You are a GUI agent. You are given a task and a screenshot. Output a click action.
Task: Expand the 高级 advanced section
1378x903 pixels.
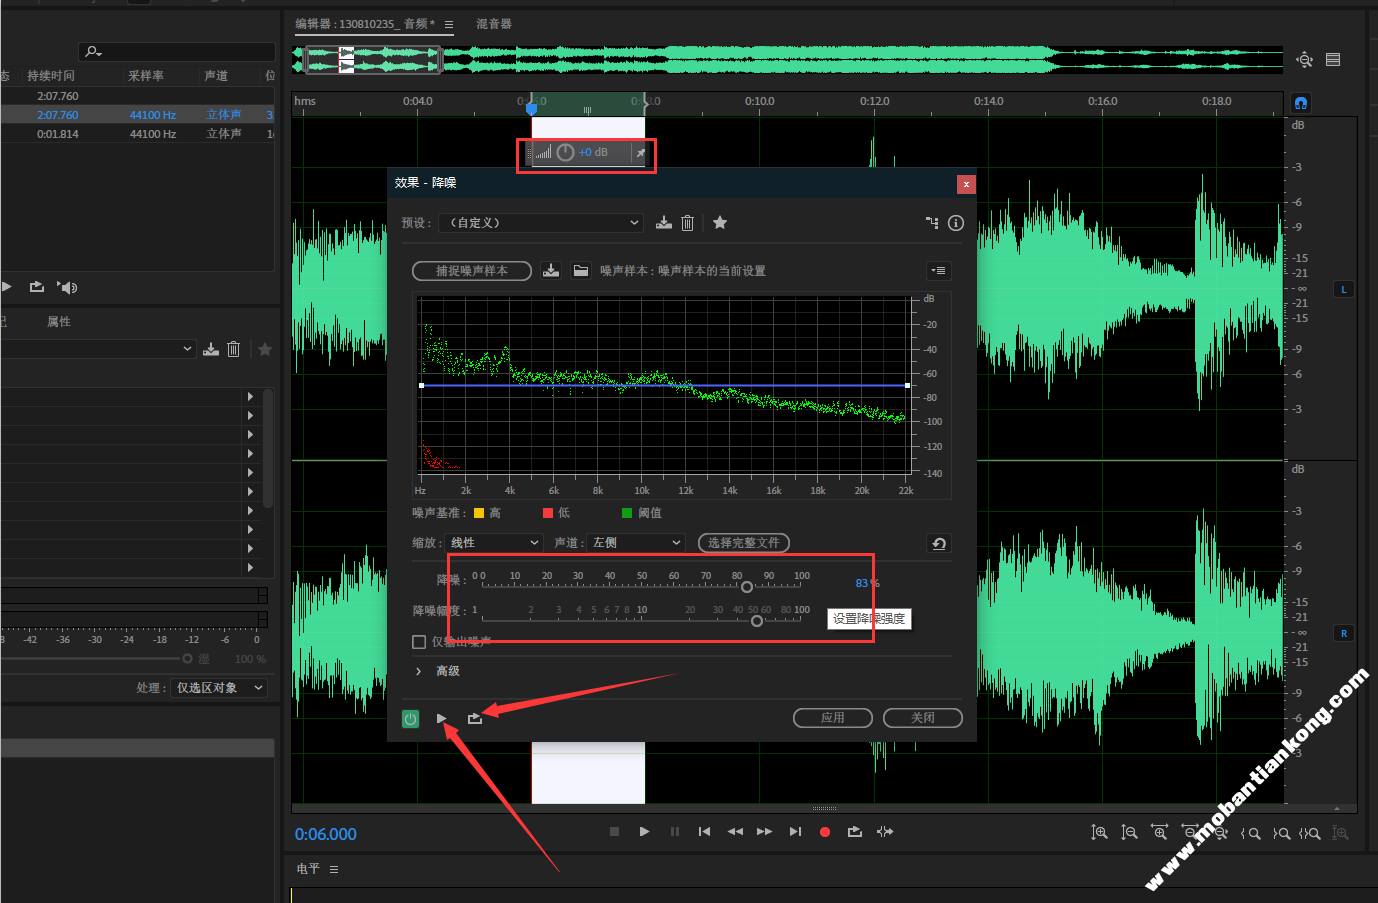pyautogui.click(x=418, y=671)
